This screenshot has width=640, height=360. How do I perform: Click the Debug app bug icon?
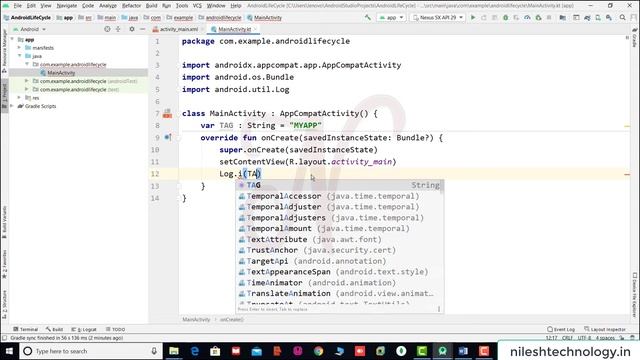click(506, 18)
